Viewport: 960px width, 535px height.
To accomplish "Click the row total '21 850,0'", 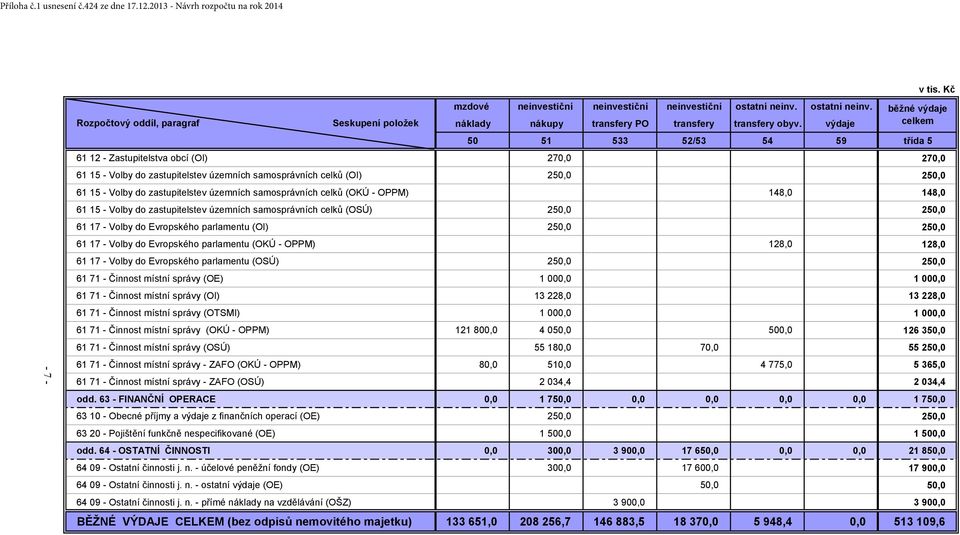I will (927, 451).
